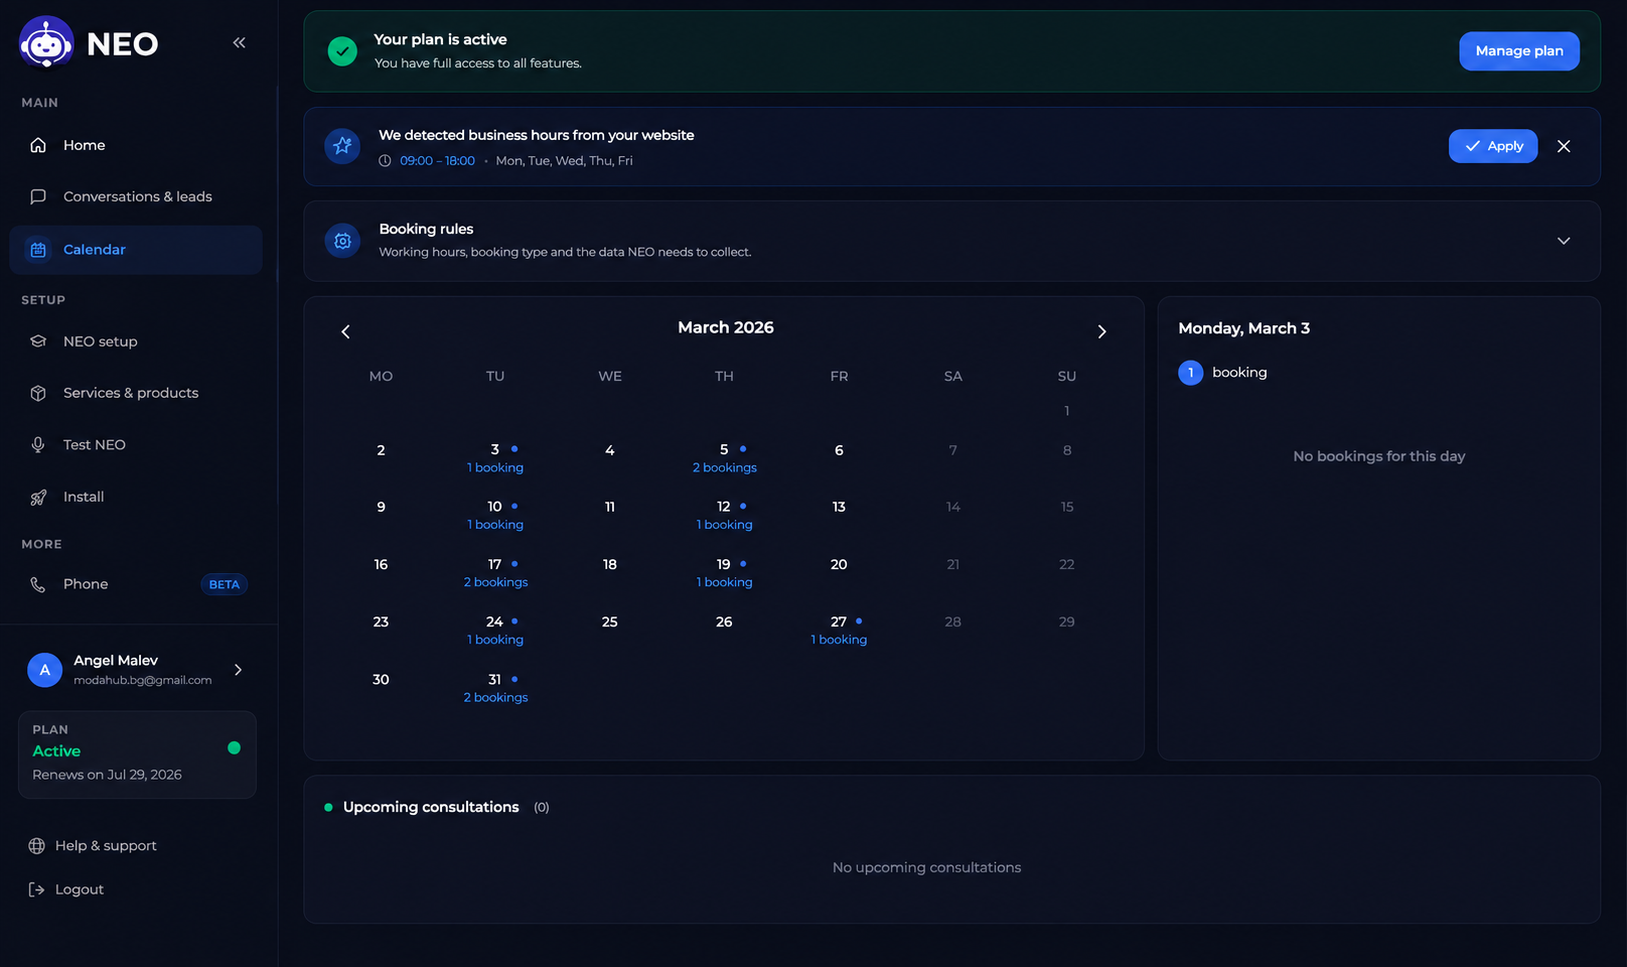This screenshot has height=967, width=1627.
Task: Select March 12 in the calendar
Action: 724,515
